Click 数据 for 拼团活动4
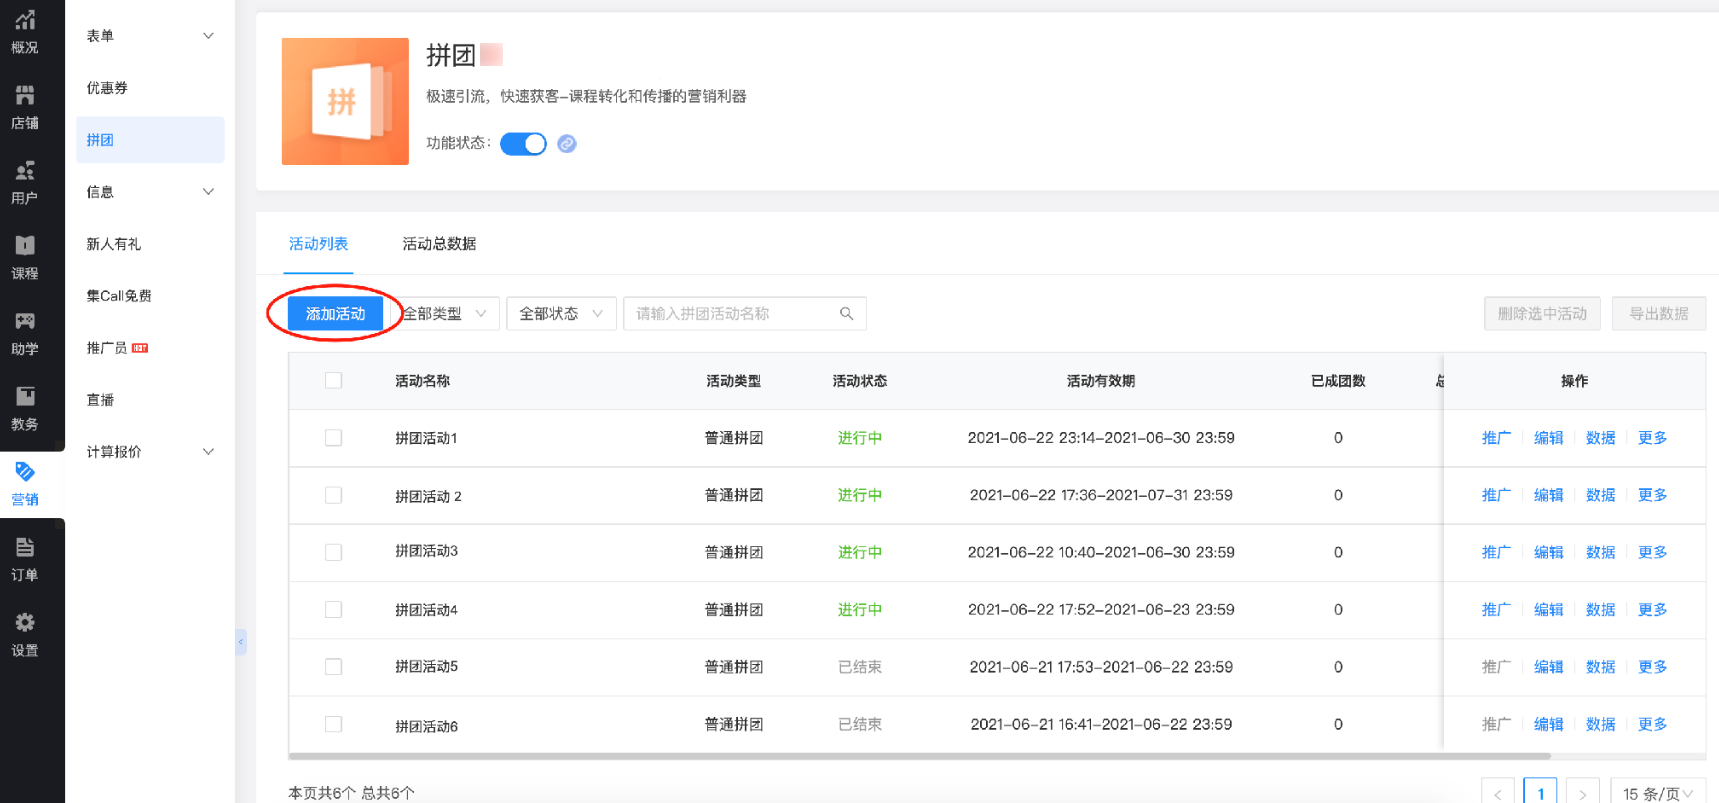 tap(1600, 609)
